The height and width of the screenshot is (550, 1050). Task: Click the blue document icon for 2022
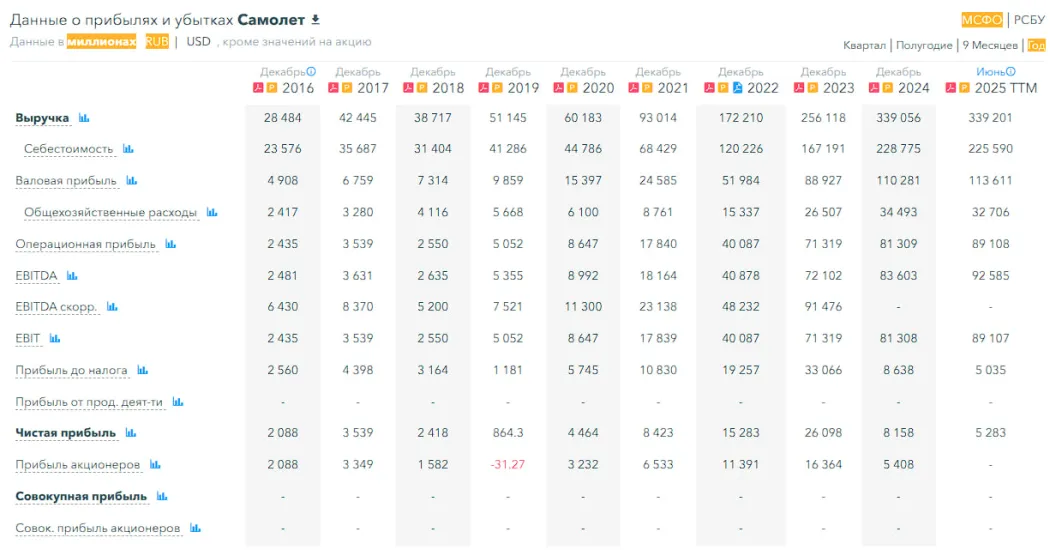738,88
